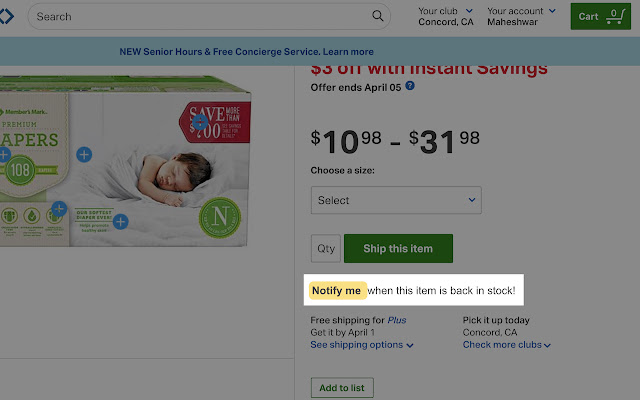This screenshot has width=640, height=400.
Task: Click the plus hotspot left of the sleeping baby
Action: [x=84, y=155]
